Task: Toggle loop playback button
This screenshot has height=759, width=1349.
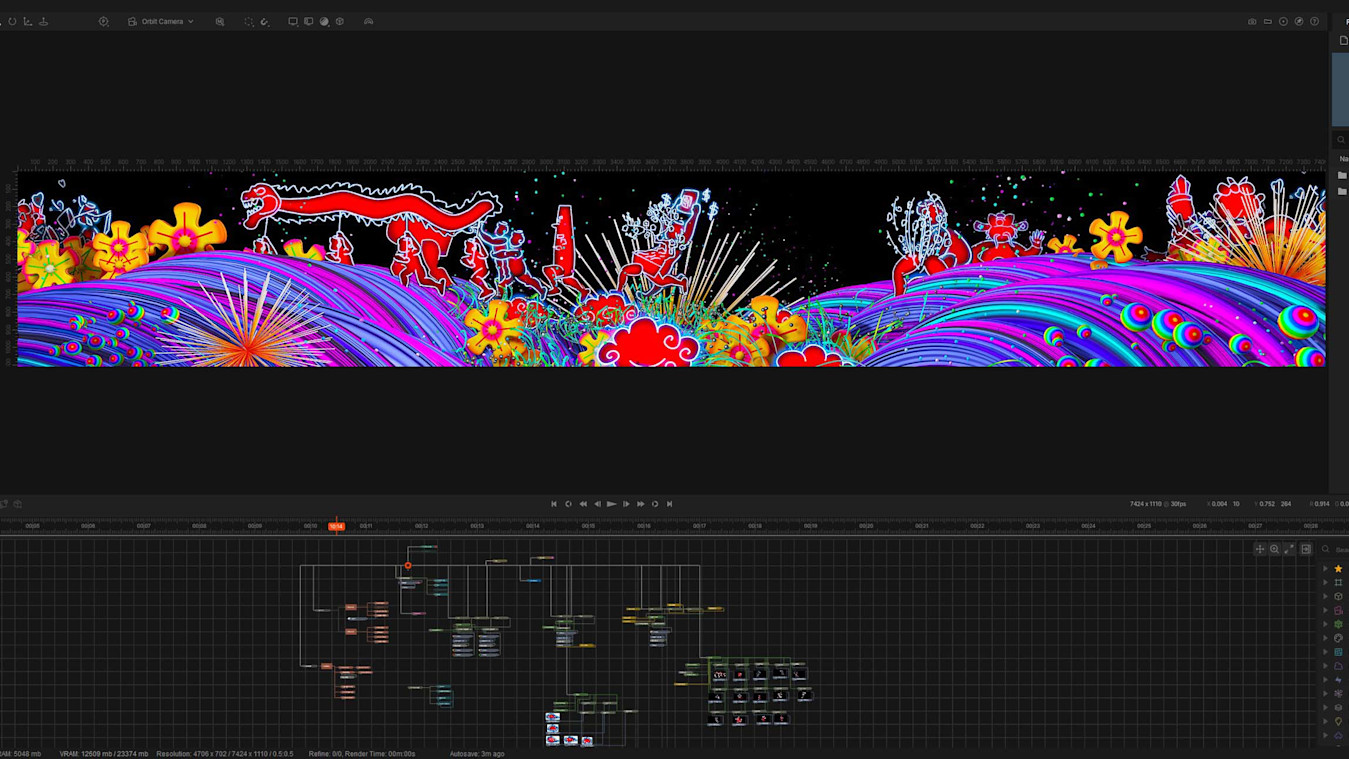Action: coord(655,504)
